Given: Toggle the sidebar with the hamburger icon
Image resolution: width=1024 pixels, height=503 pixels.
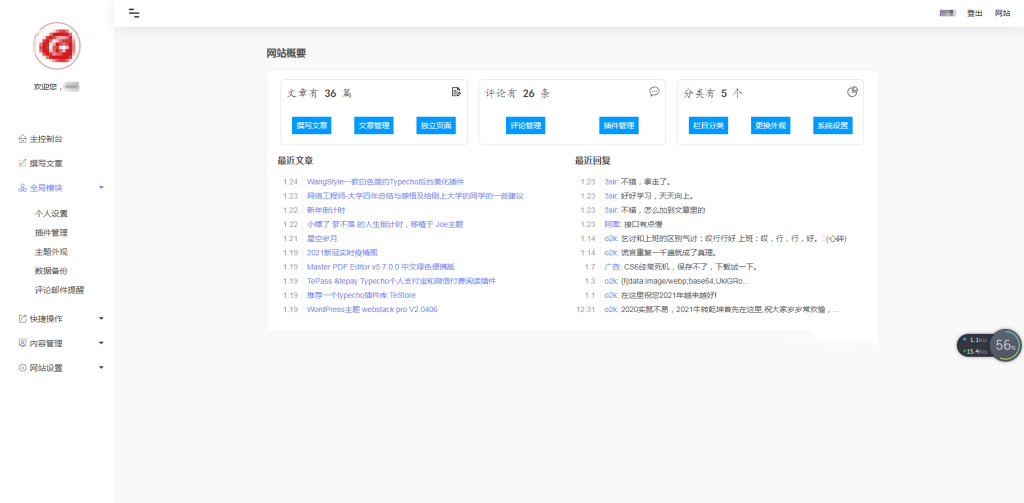Looking at the screenshot, I should tap(134, 13).
